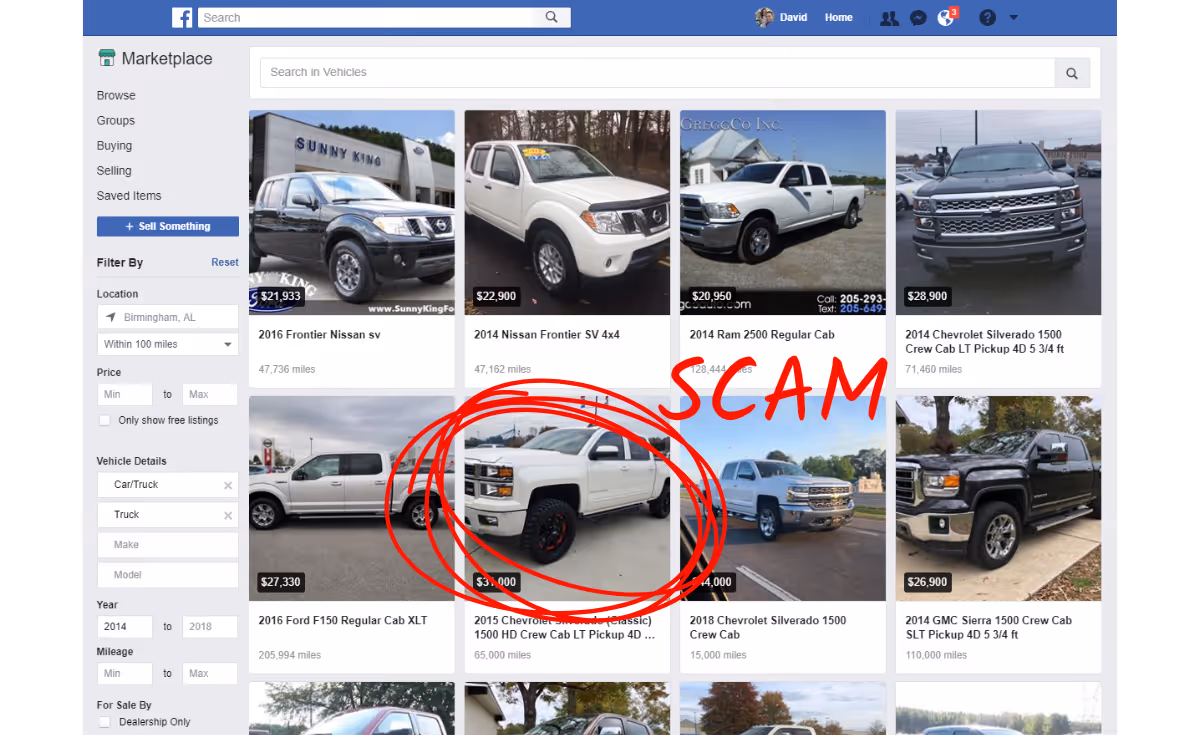Screen dimensions: 1200x750
Task: Click the $20,950 price tag
Action: (712, 297)
